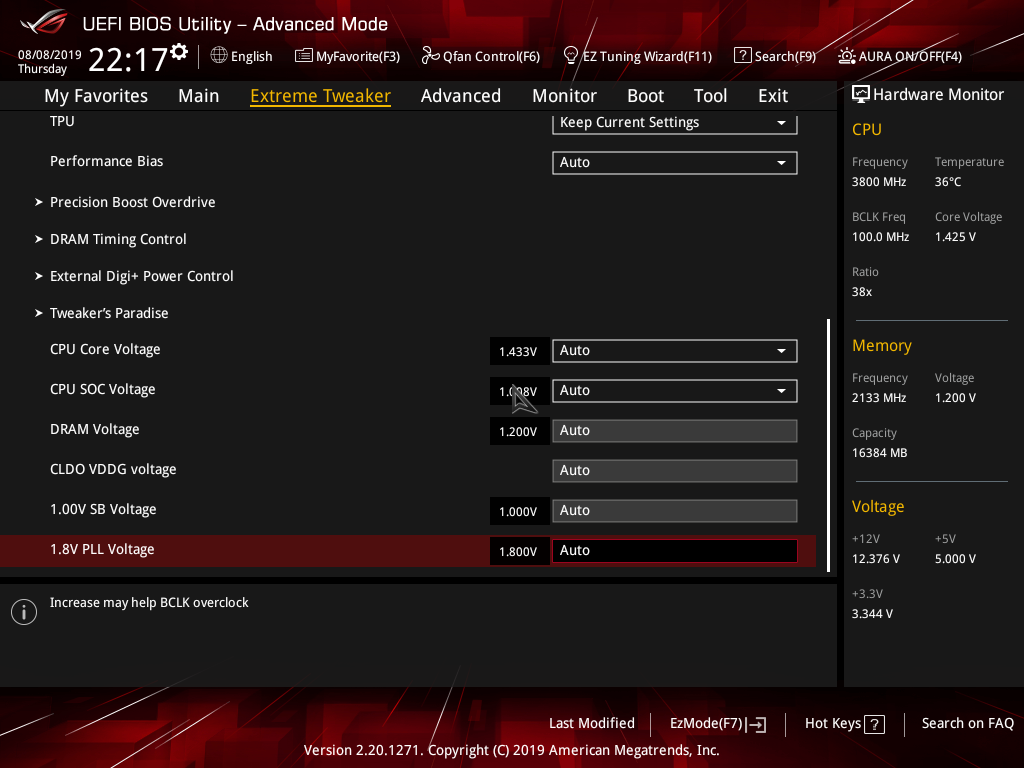Expand Tweaker's Paradise

point(112,313)
